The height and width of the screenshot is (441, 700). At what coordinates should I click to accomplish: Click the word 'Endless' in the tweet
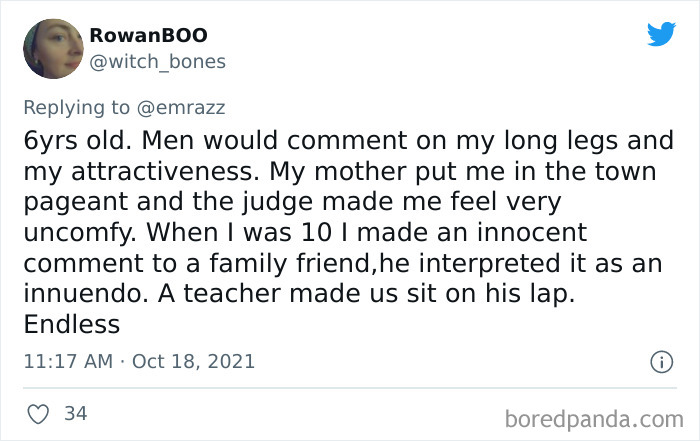71,325
